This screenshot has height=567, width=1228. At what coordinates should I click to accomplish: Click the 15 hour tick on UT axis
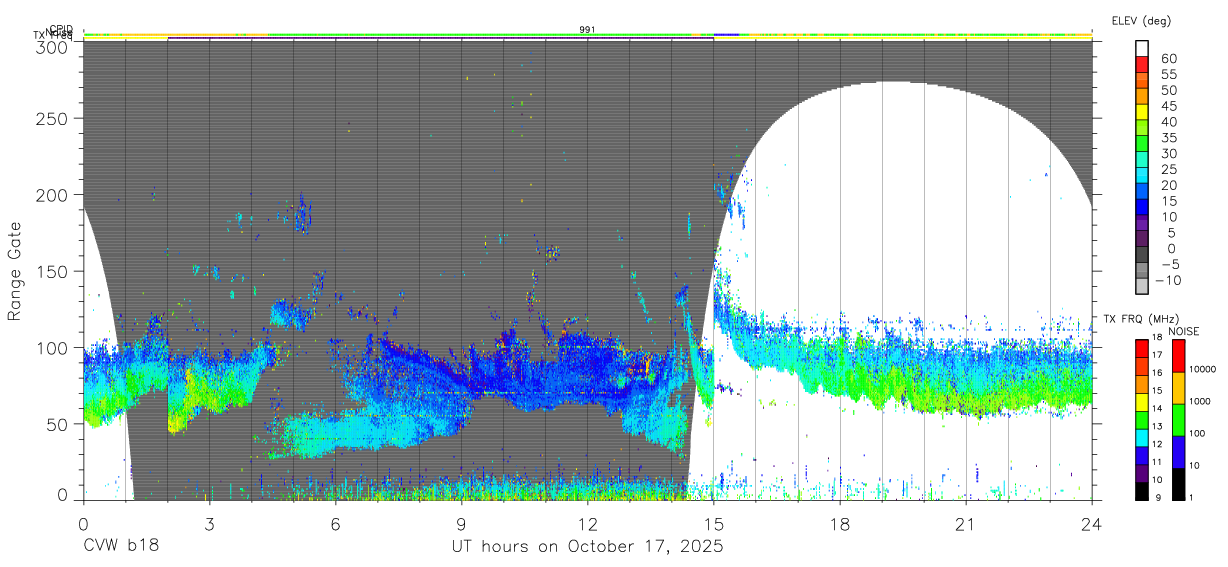(x=713, y=524)
